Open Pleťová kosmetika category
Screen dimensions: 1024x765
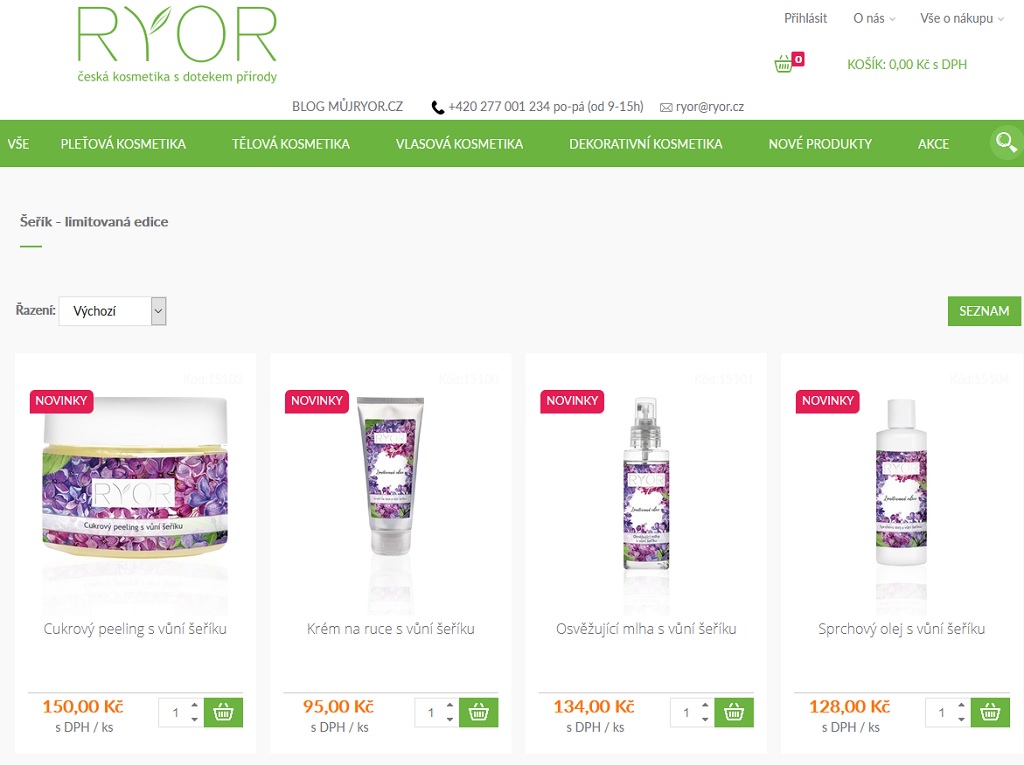pos(123,144)
